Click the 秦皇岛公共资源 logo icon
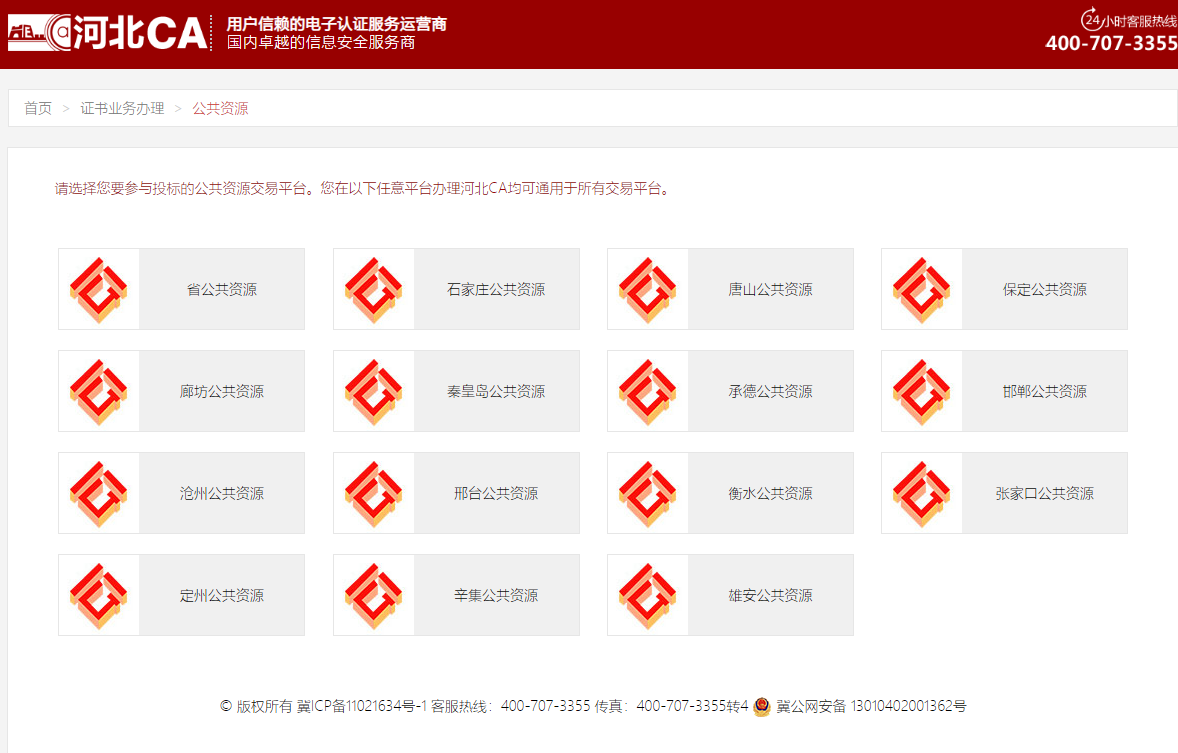1178x753 pixels. pos(374,391)
